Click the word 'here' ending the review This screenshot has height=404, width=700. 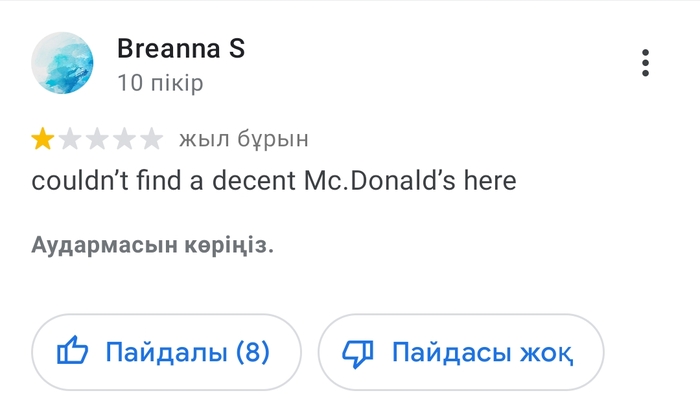click(x=495, y=182)
